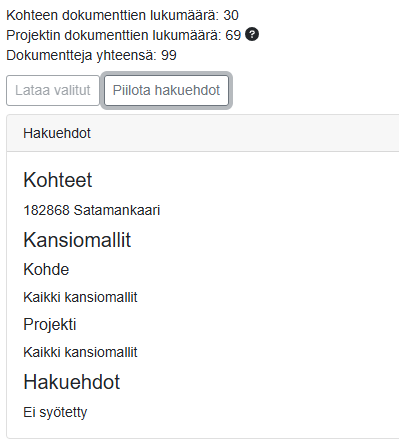This screenshot has width=399, height=443.
Task: Click the number 69 project document count
Action: (x=233, y=35)
